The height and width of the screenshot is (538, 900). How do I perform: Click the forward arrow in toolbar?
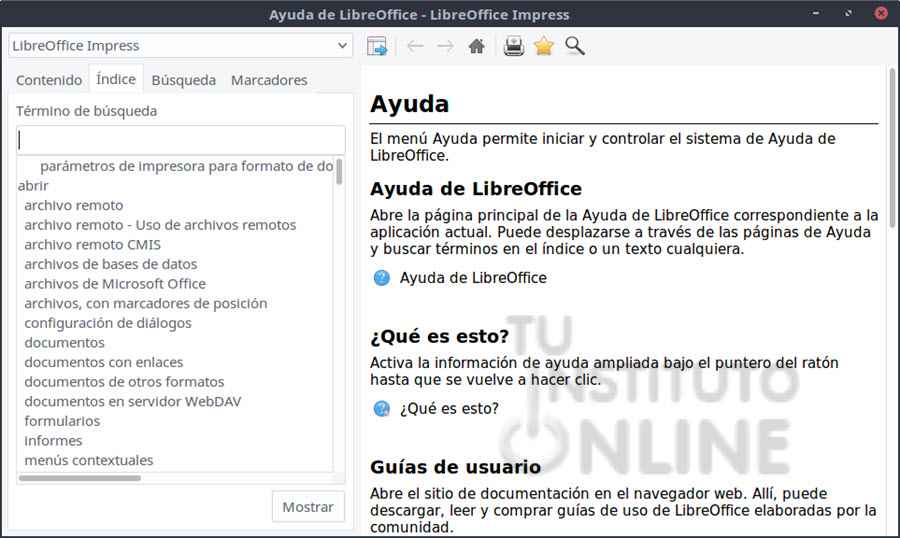point(445,46)
